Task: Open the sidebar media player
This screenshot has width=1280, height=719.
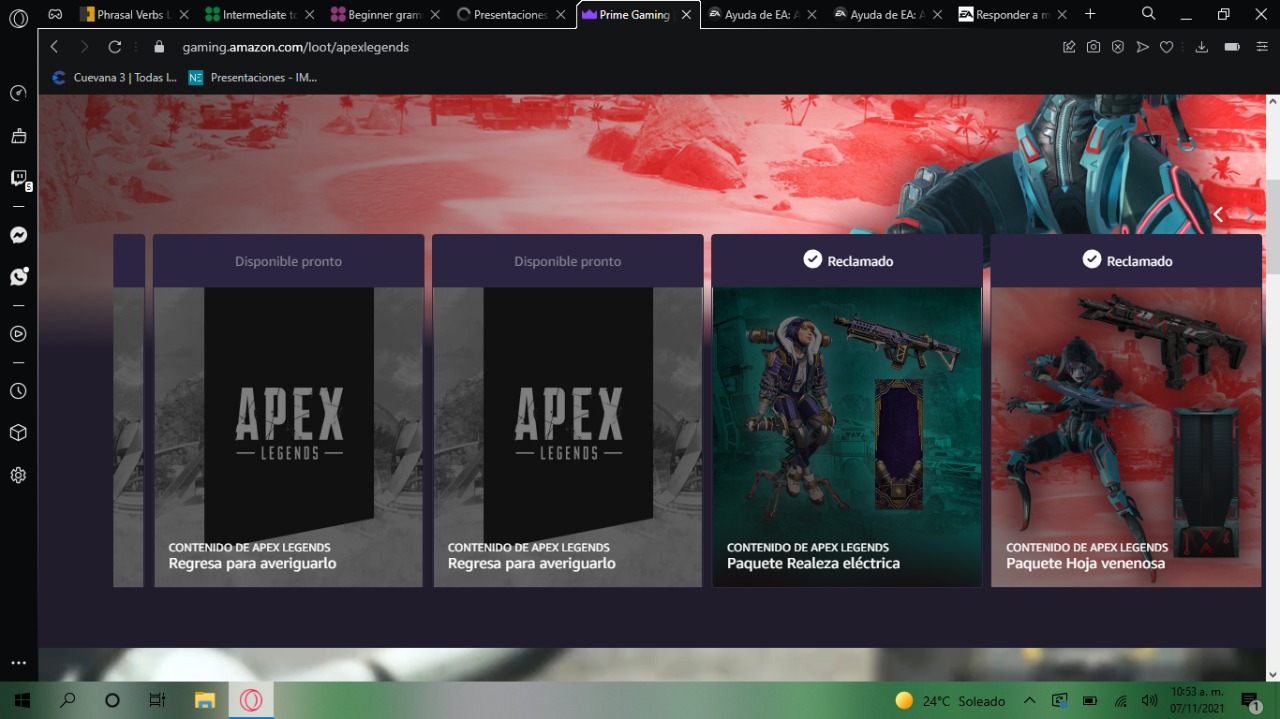Action: 18,334
